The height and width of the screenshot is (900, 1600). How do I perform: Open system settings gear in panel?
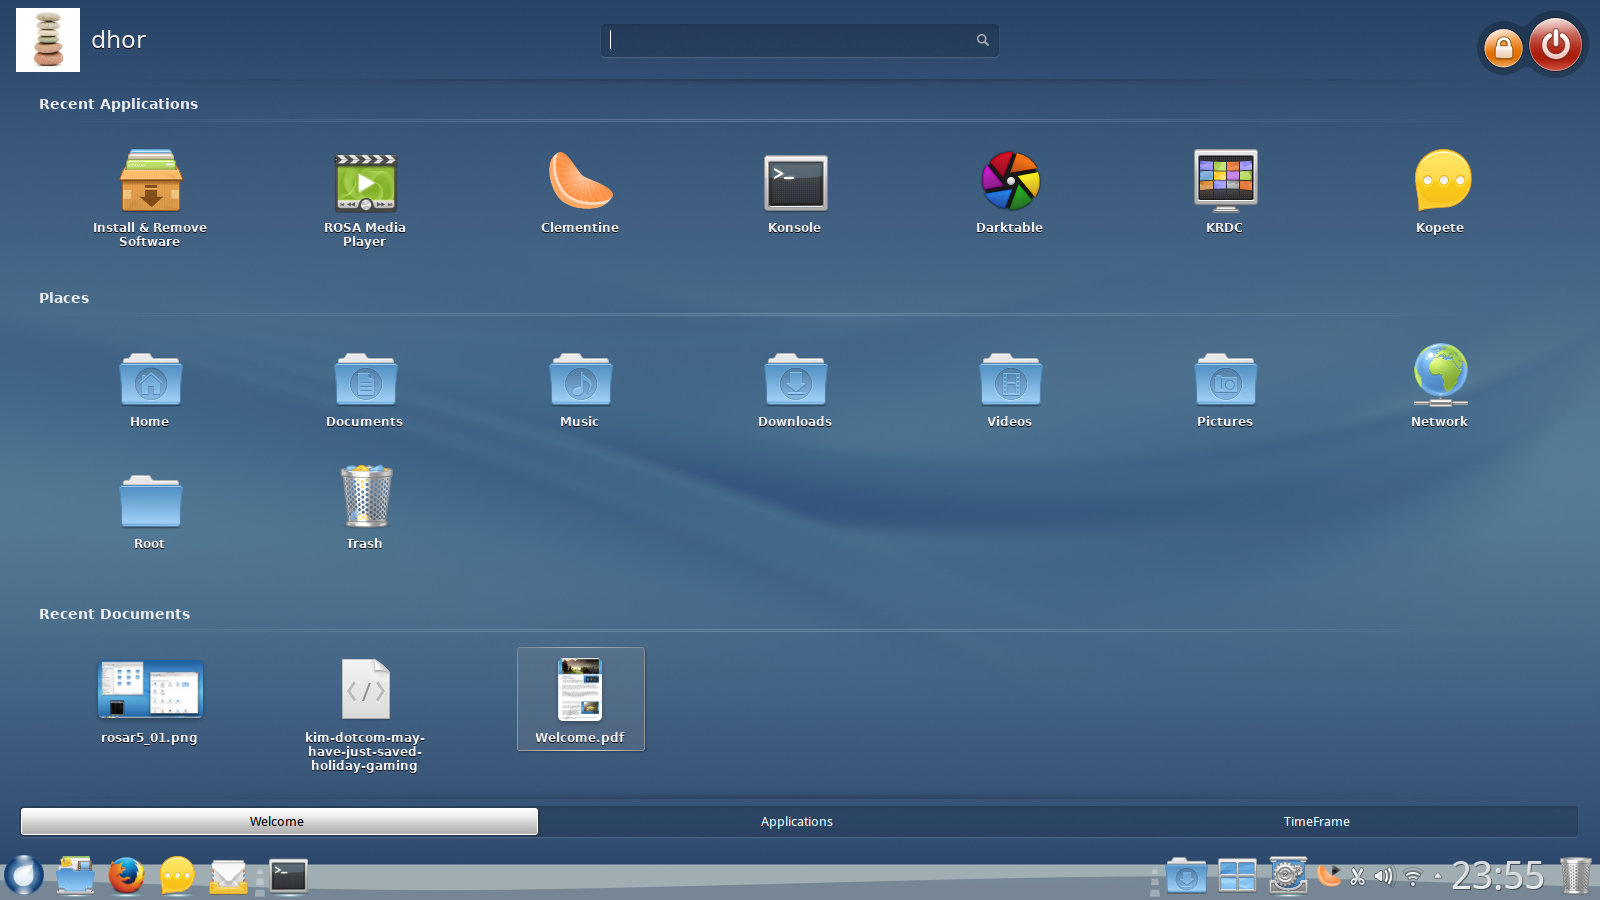coord(1288,875)
